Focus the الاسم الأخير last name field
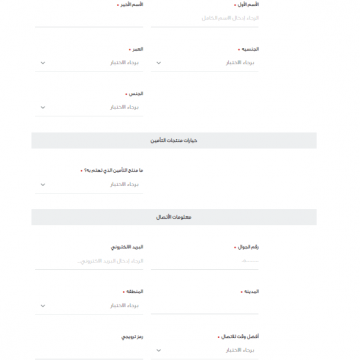The width and height of the screenshot is (360, 360). (x=89, y=18)
